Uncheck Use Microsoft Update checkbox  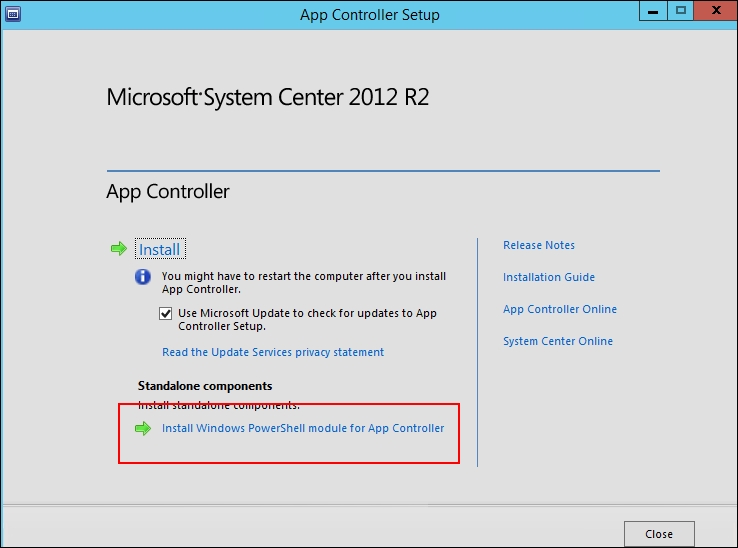(x=166, y=313)
